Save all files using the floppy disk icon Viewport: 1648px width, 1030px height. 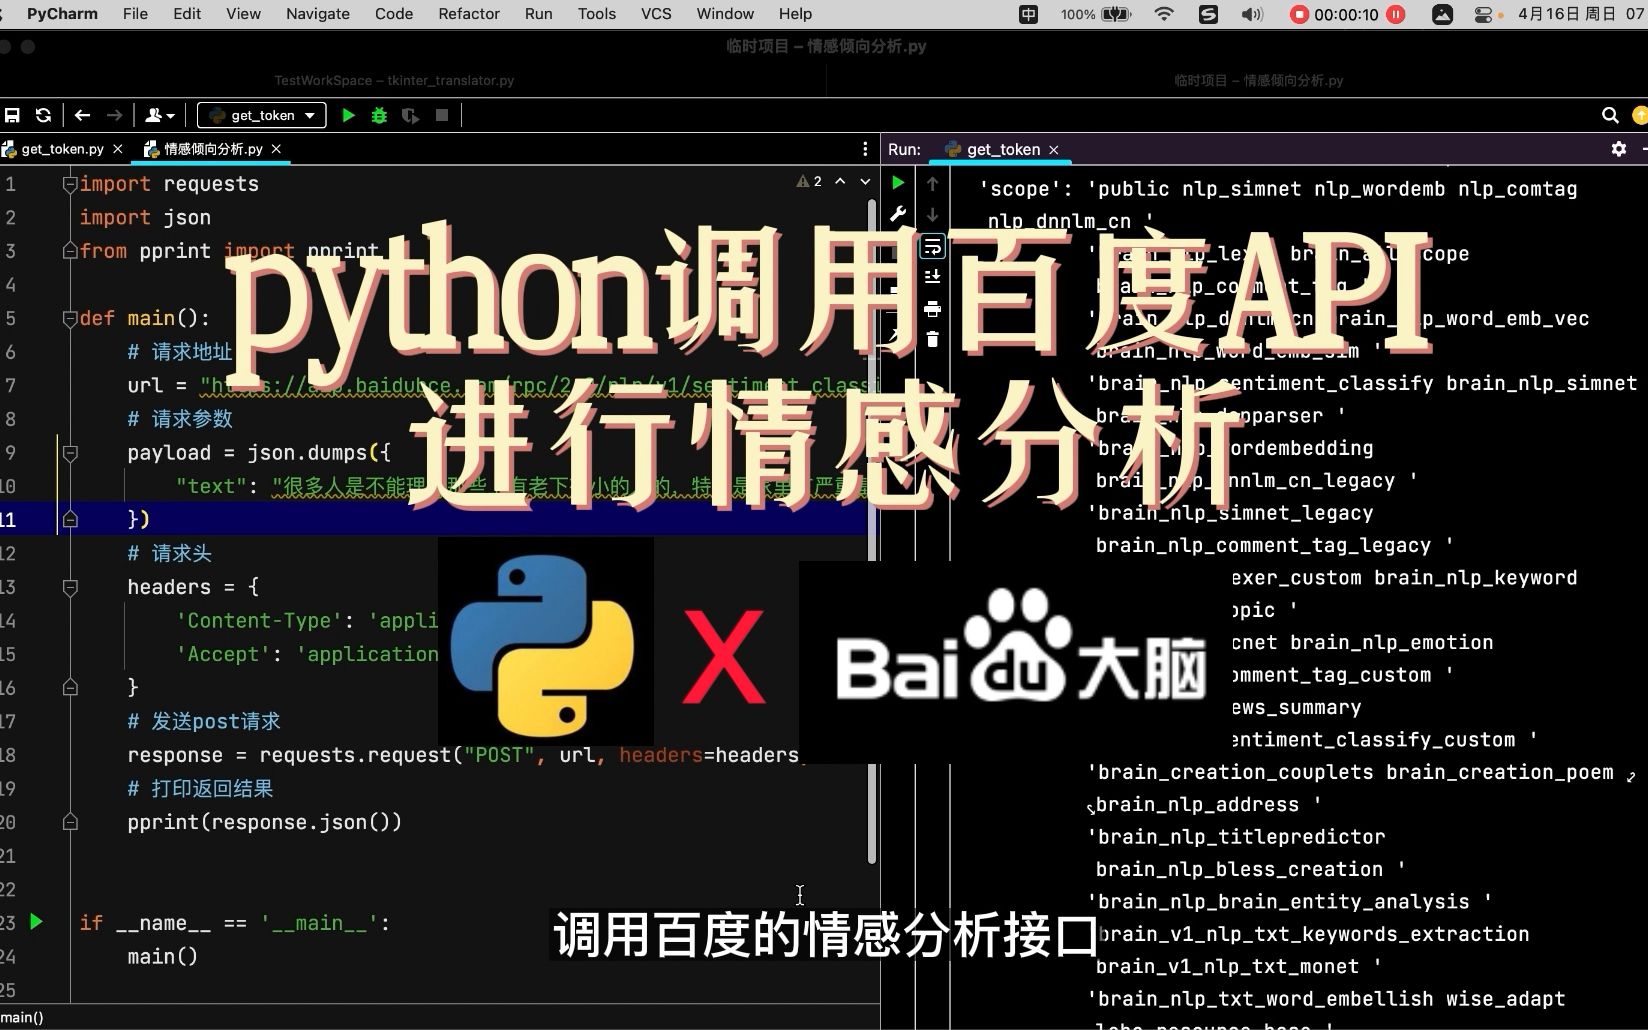[12, 115]
